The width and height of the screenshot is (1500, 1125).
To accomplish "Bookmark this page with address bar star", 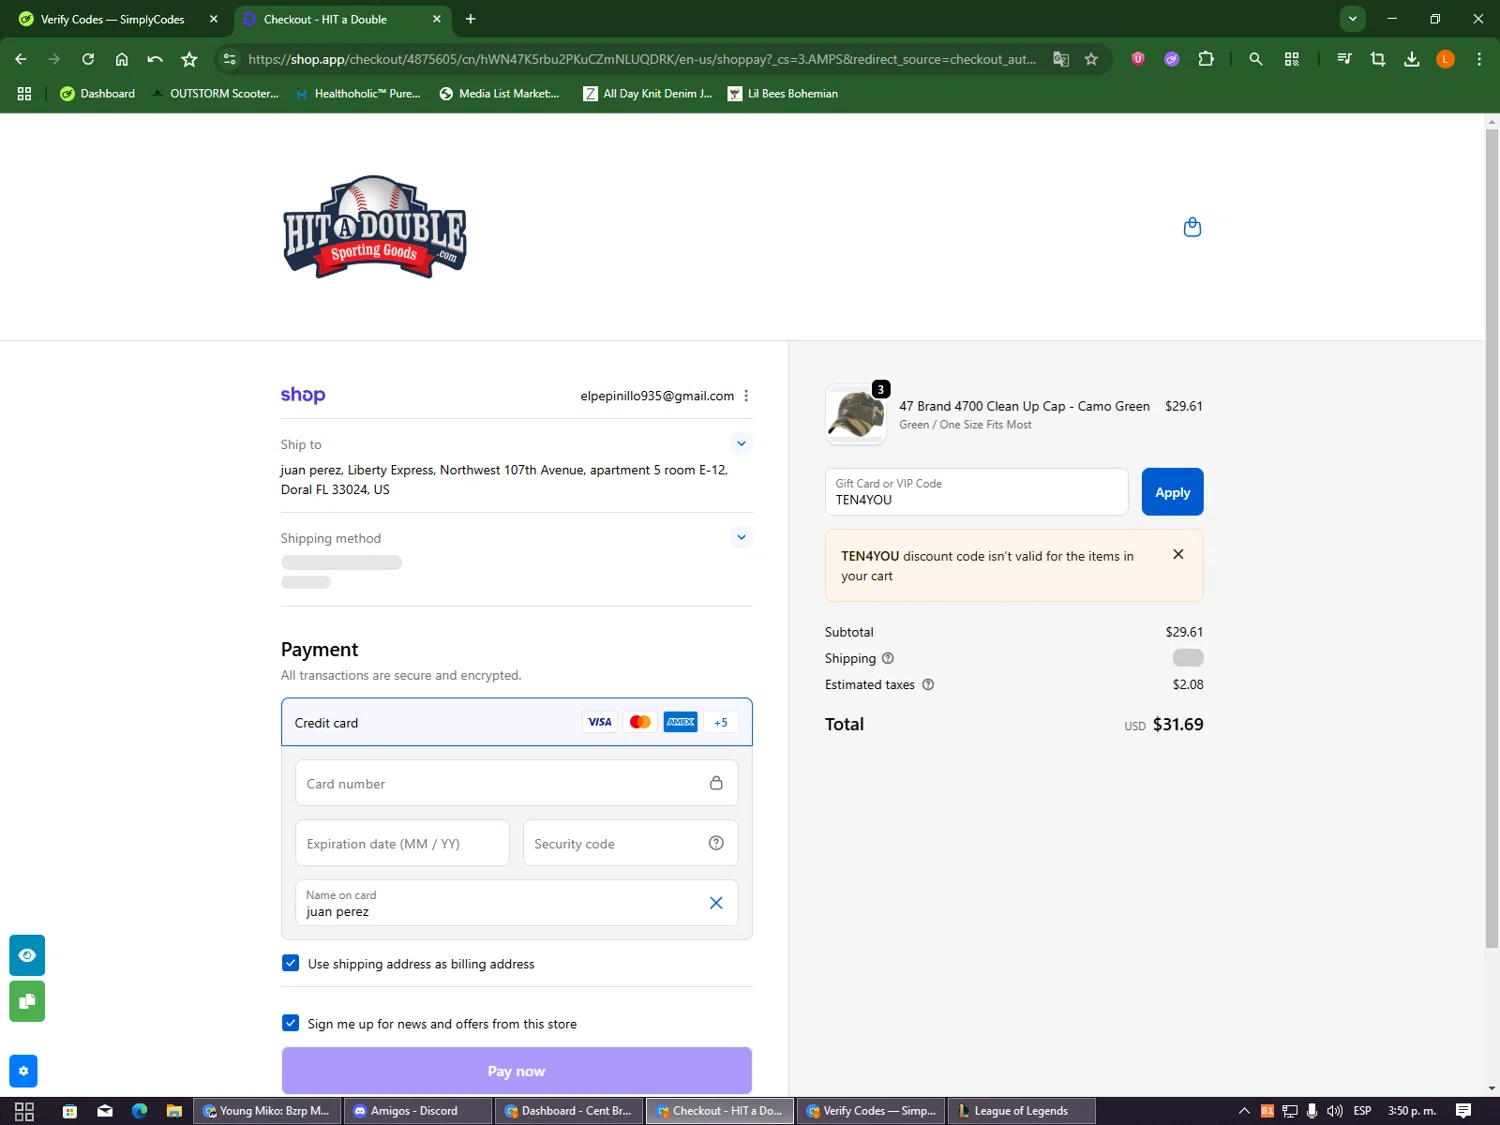I will pyautogui.click(x=1091, y=59).
